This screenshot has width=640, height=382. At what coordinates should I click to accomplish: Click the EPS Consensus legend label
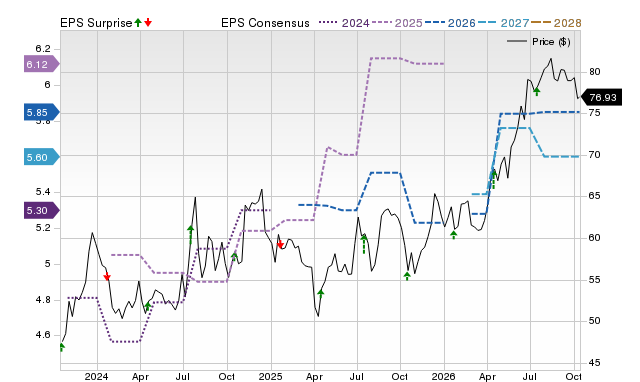[x=265, y=23]
